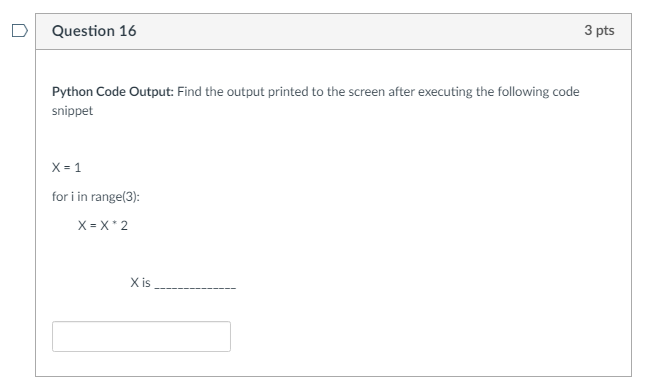
Task: Click the X = 1 code line
Action: point(66,168)
